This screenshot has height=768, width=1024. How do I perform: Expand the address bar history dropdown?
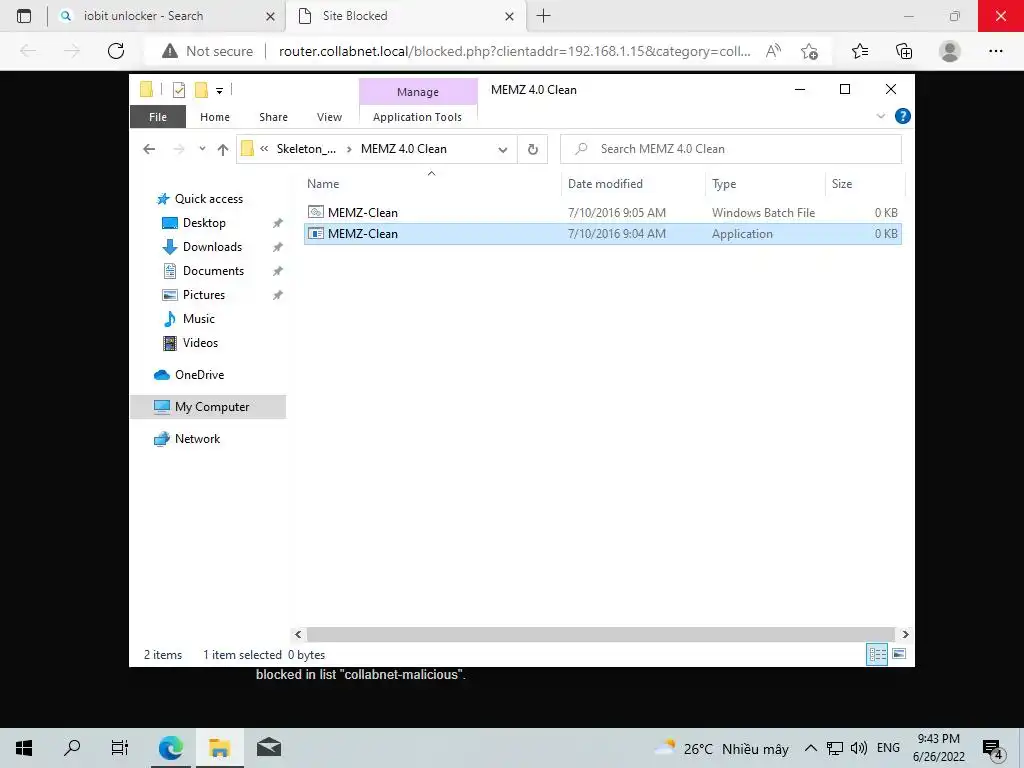(x=503, y=150)
